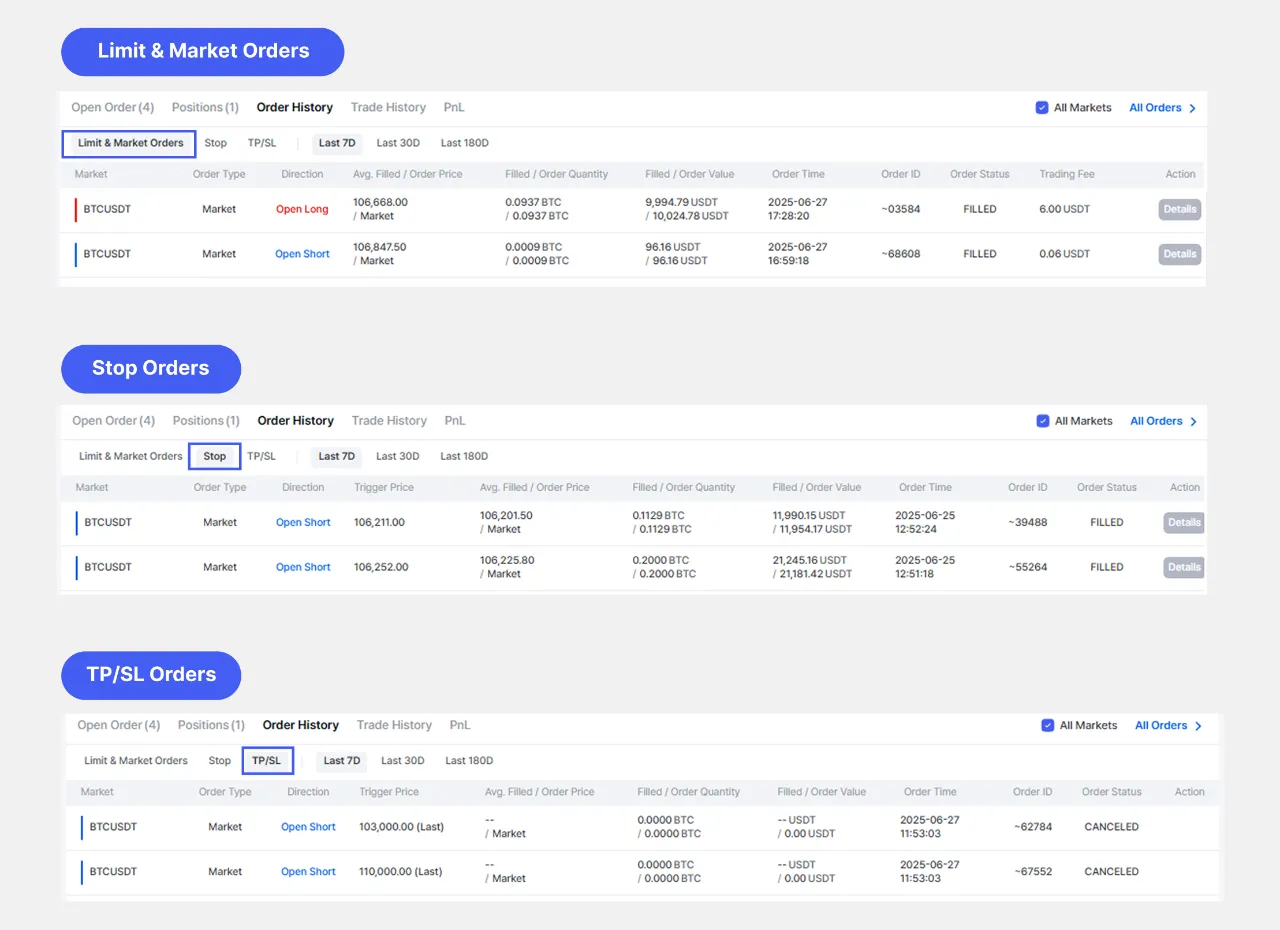The width and height of the screenshot is (1280, 930).
Task: Select Open Order (4) tab in TP/SL panel
Action: click(x=118, y=725)
